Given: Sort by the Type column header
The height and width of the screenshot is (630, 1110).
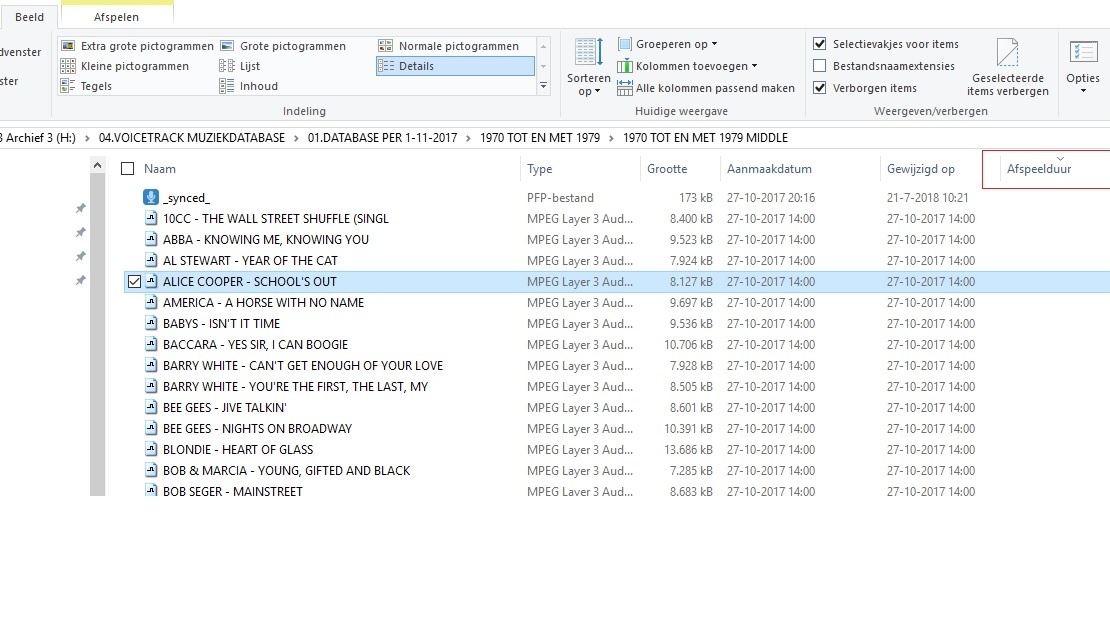Looking at the screenshot, I should (x=539, y=168).
